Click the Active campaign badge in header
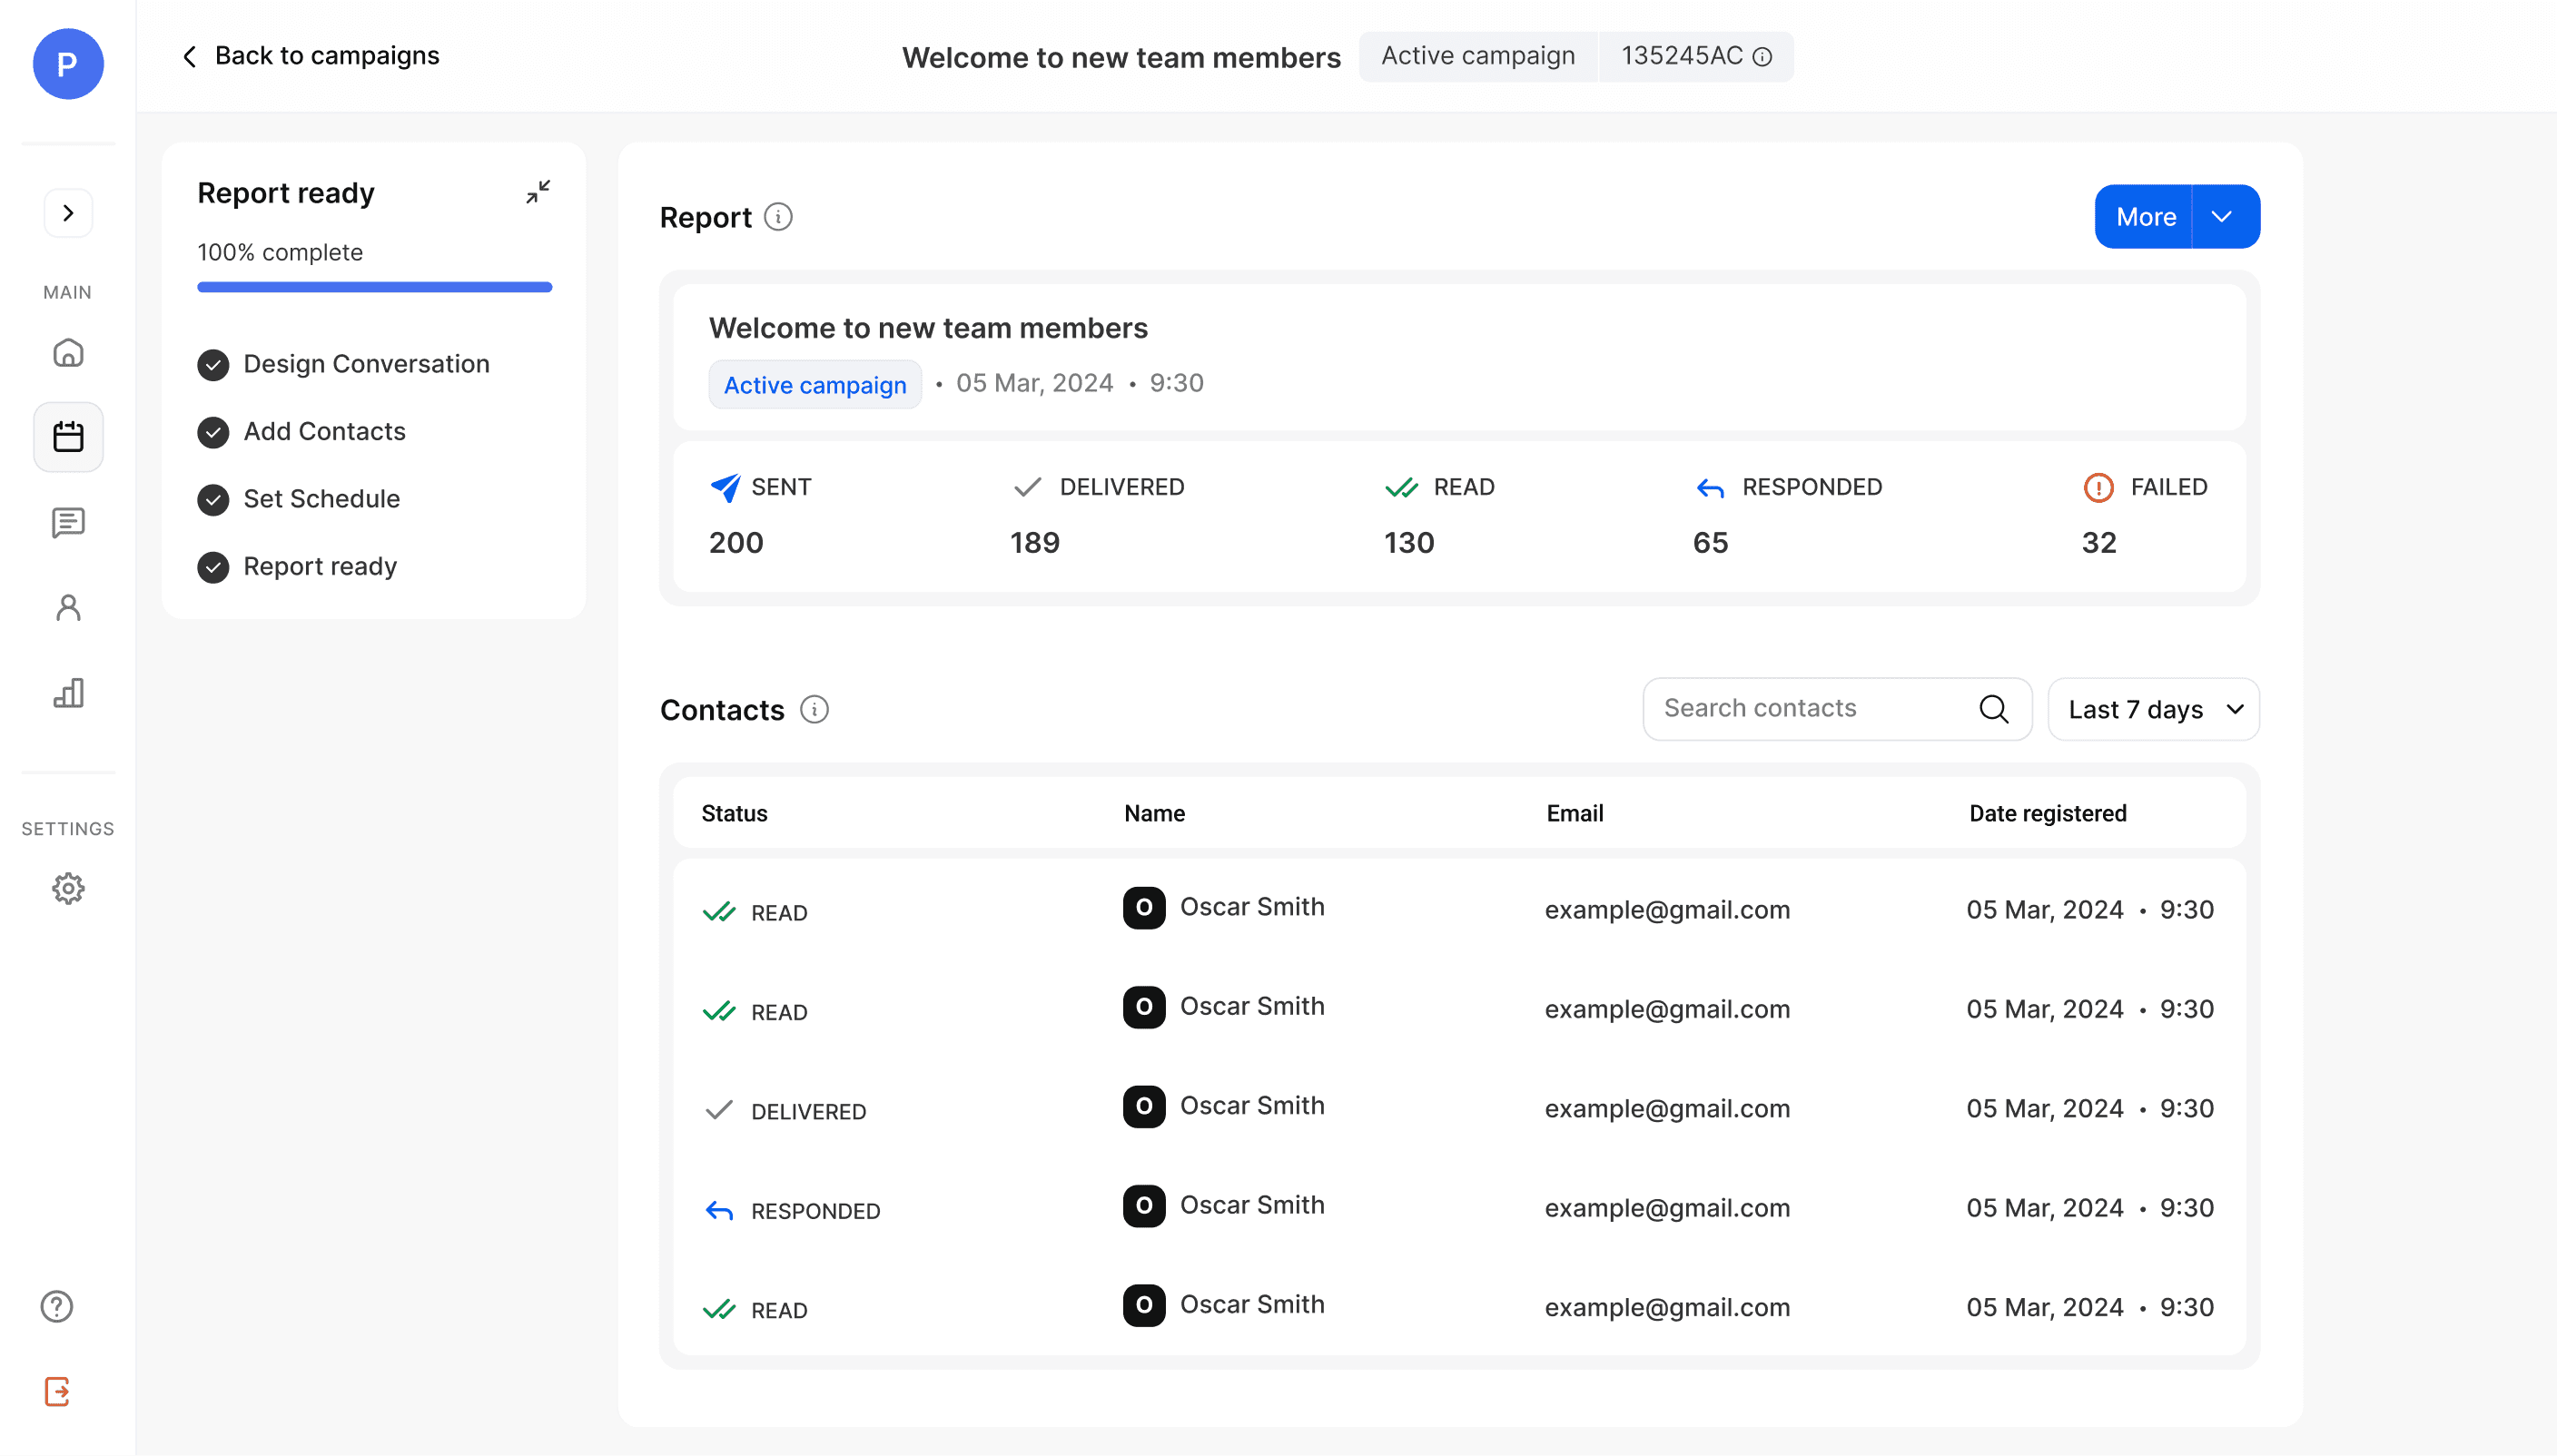 click(x=1478, y=56)
